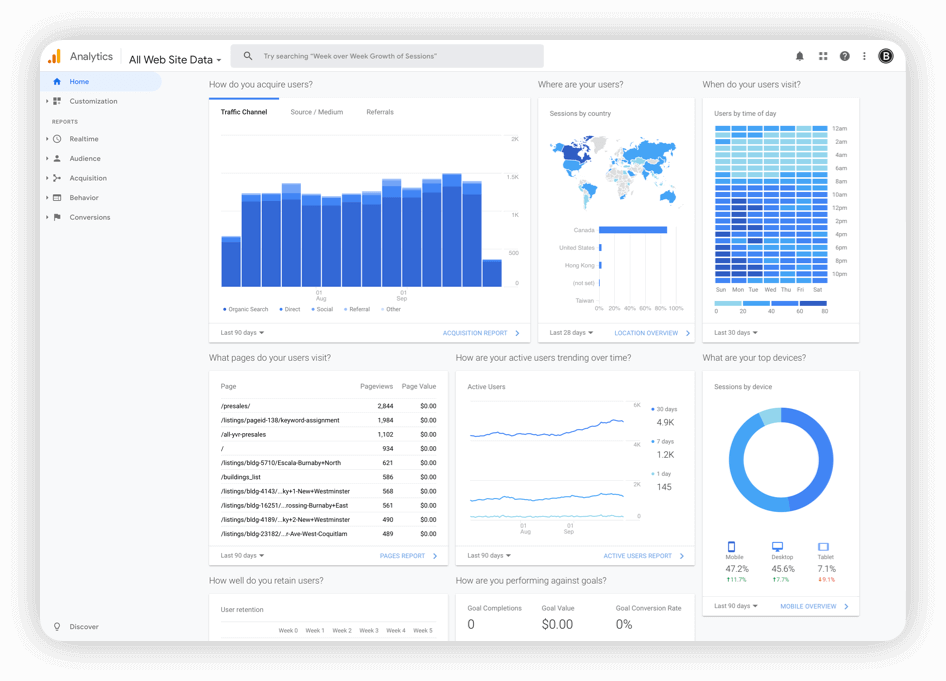946x681 pixels.
Task: Click the Conversions flag icon
Action: [57, 217]
